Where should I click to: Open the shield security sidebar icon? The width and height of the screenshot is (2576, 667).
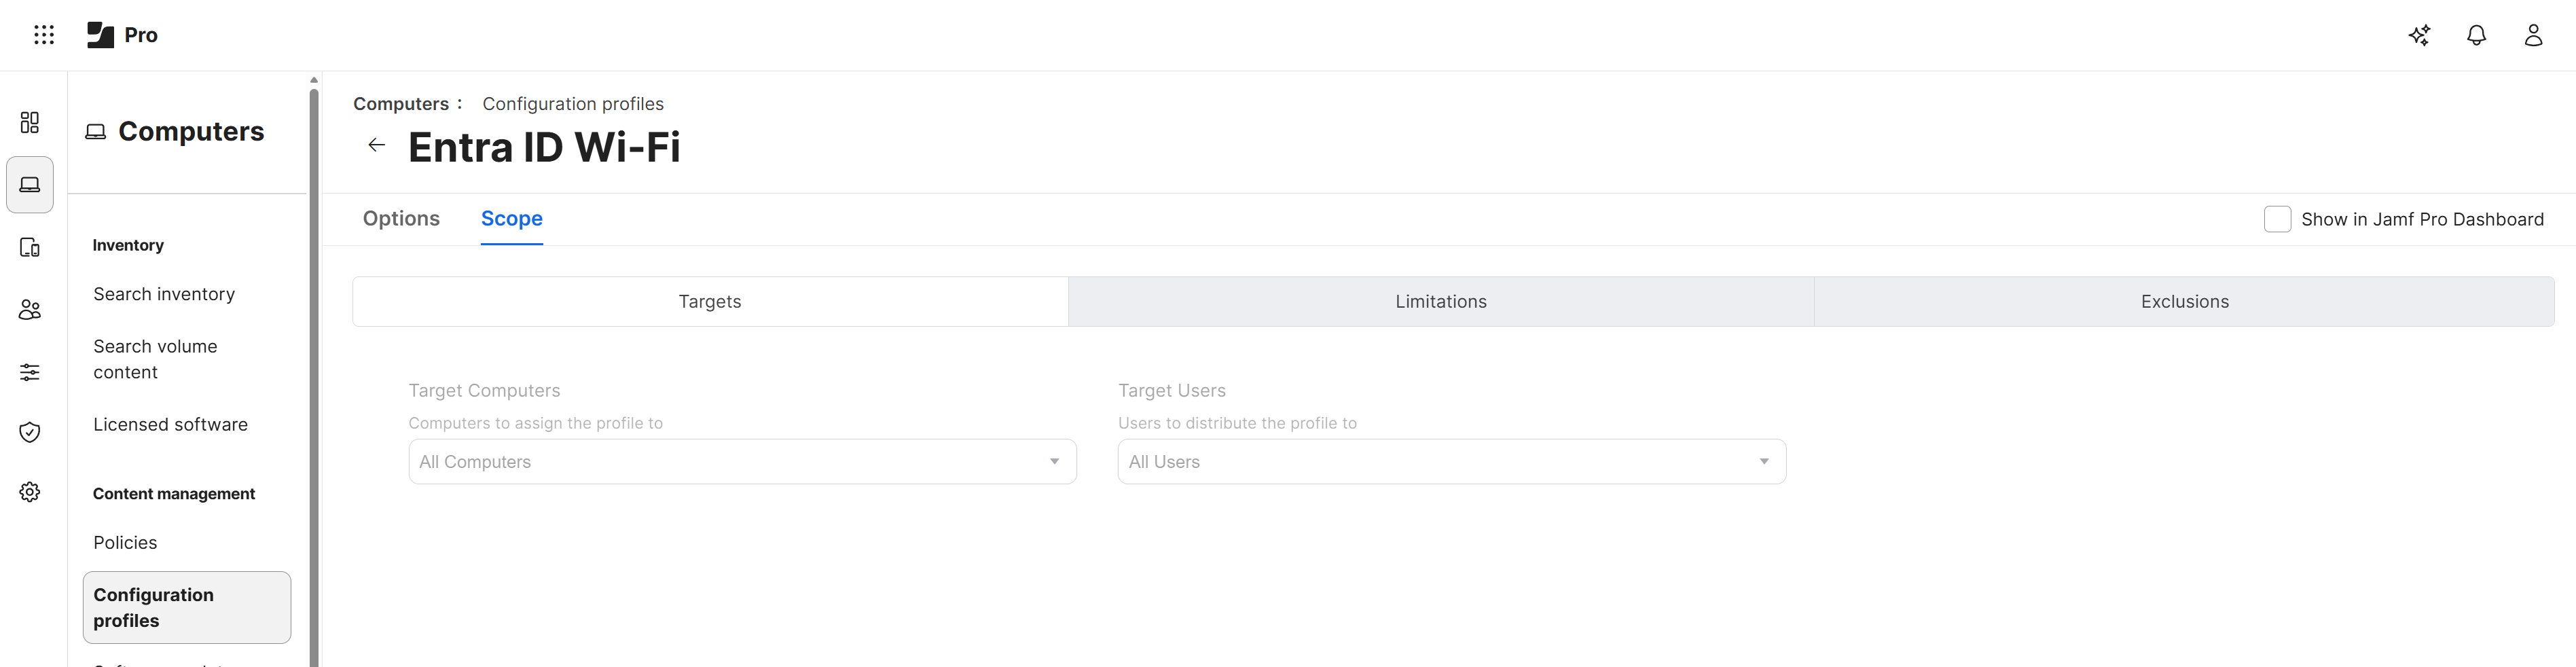30,432
